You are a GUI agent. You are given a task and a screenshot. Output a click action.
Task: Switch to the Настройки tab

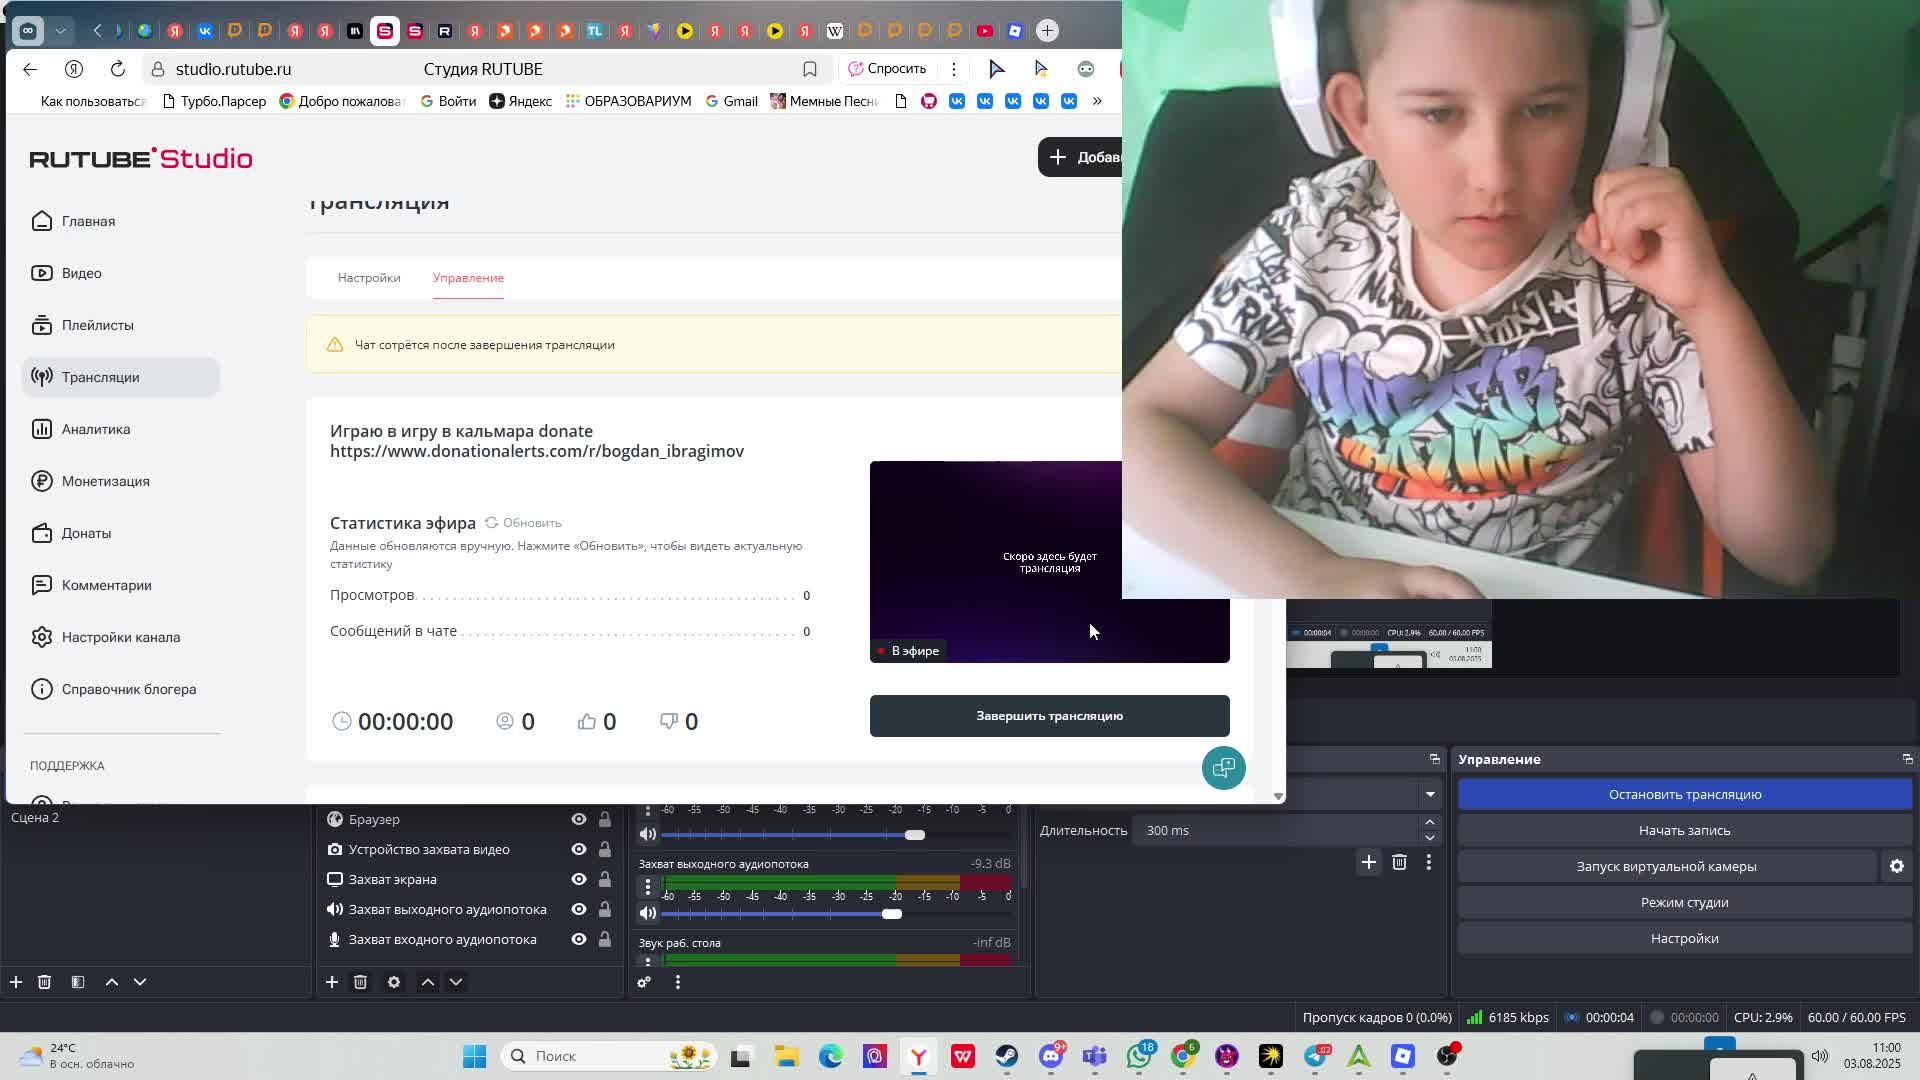coord(369,278)
